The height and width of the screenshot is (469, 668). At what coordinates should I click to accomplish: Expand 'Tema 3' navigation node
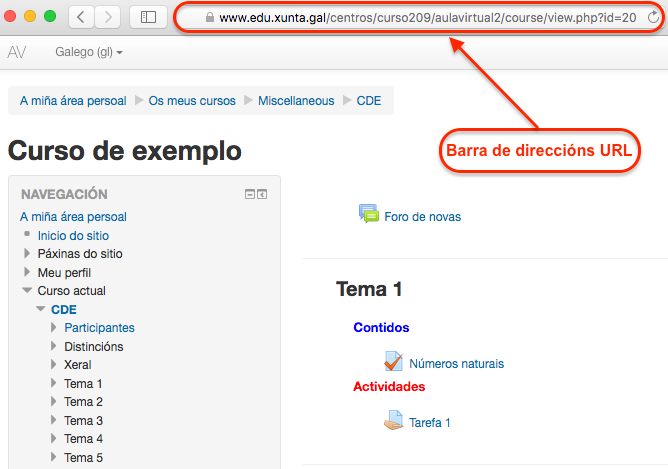[54, 420]
